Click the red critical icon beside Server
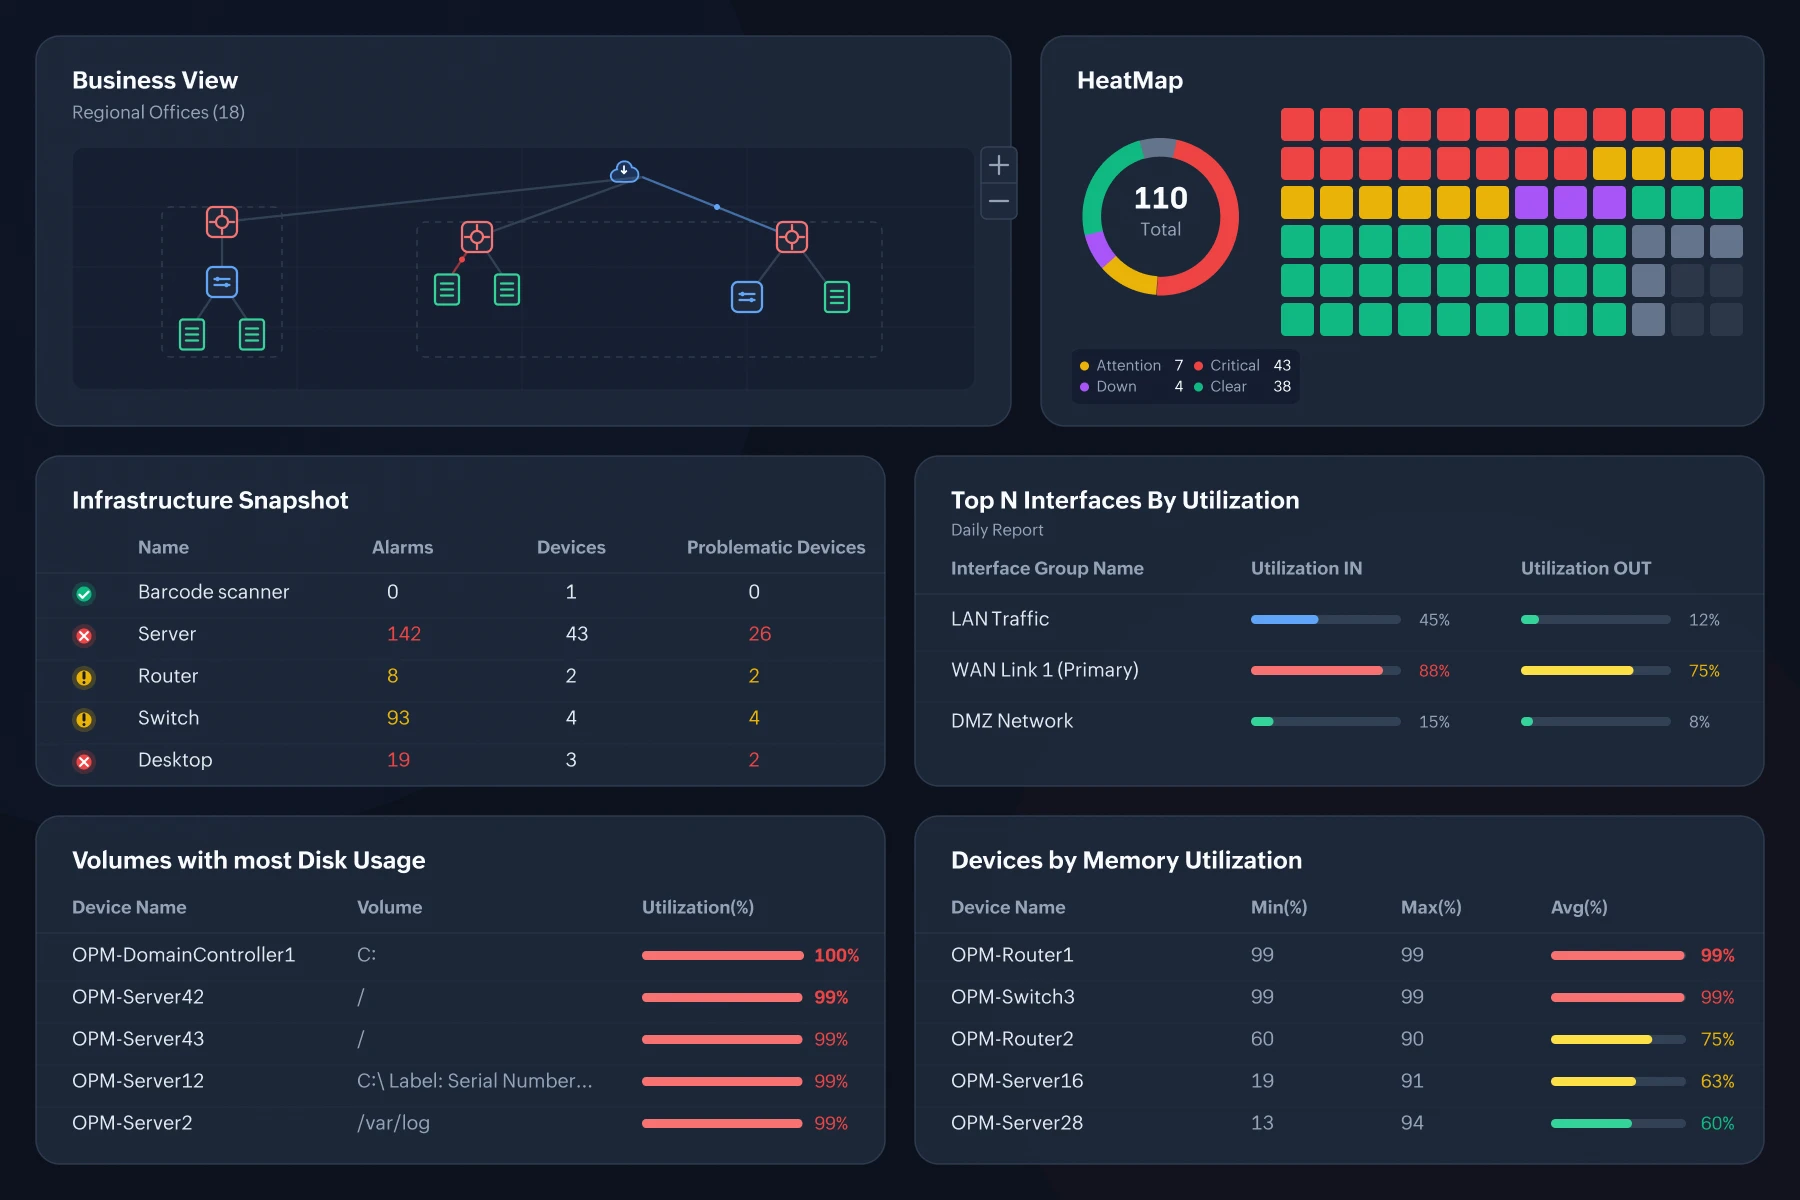1800x1200 pixels. coord(84,636)
